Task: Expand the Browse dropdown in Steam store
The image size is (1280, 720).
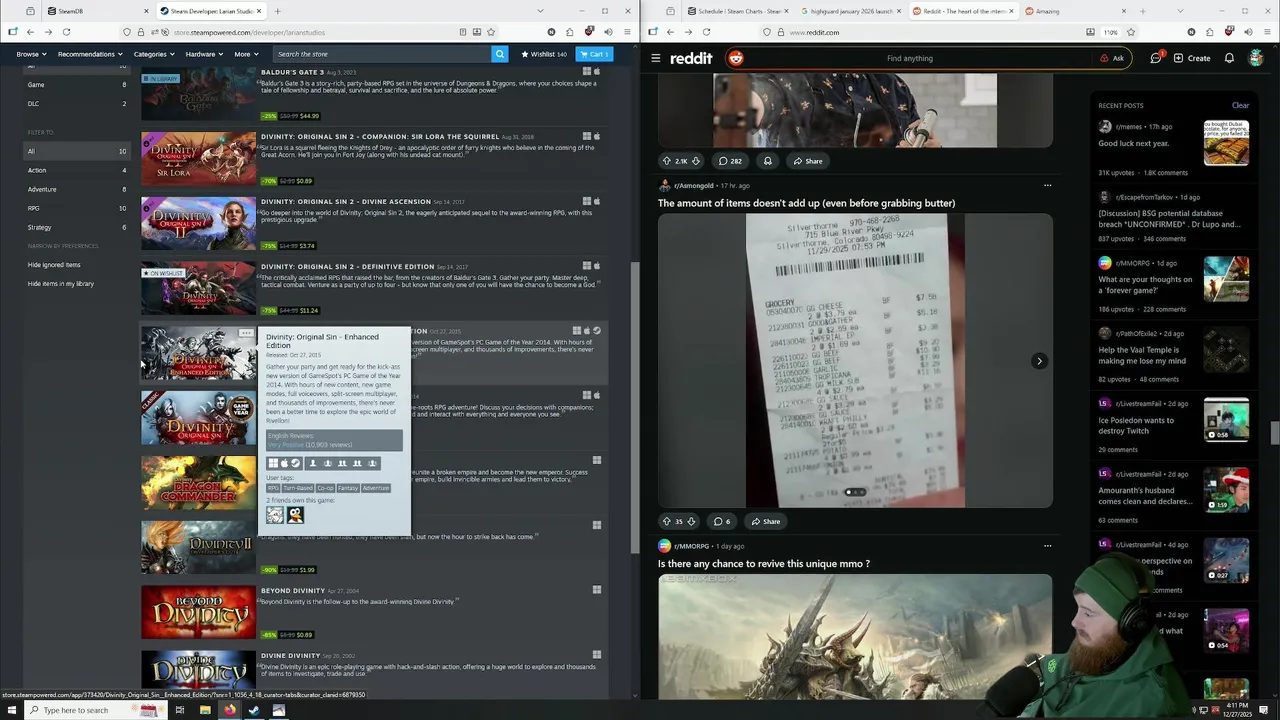Action: click(31, 54)
